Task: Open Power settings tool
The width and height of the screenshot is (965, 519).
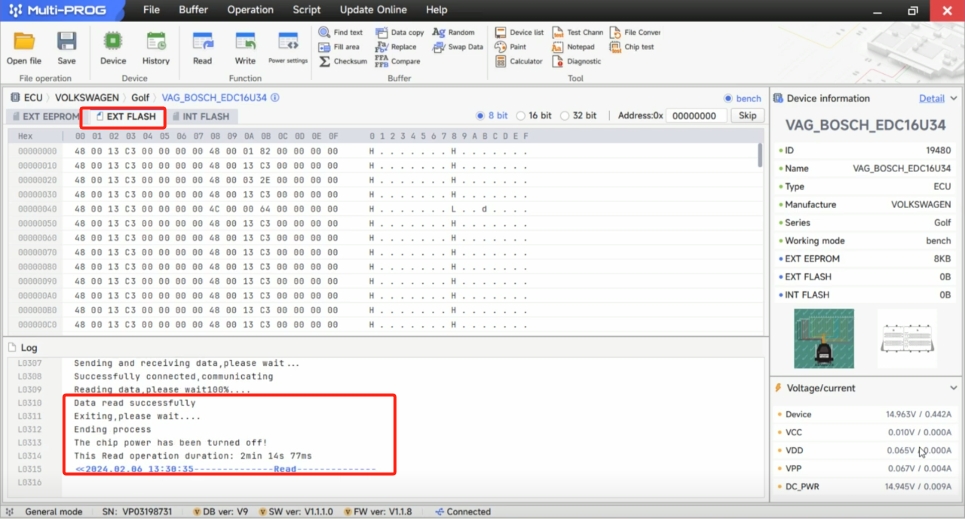Action: [287, 48]
